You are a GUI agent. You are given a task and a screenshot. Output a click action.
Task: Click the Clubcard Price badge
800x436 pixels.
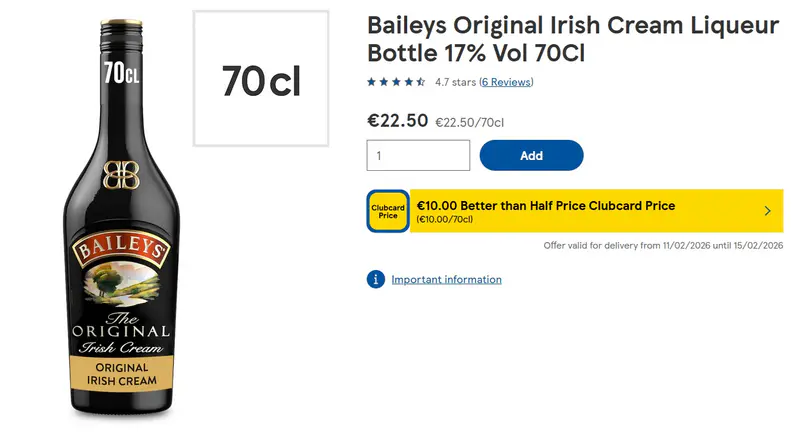click(x=388, y=211)
